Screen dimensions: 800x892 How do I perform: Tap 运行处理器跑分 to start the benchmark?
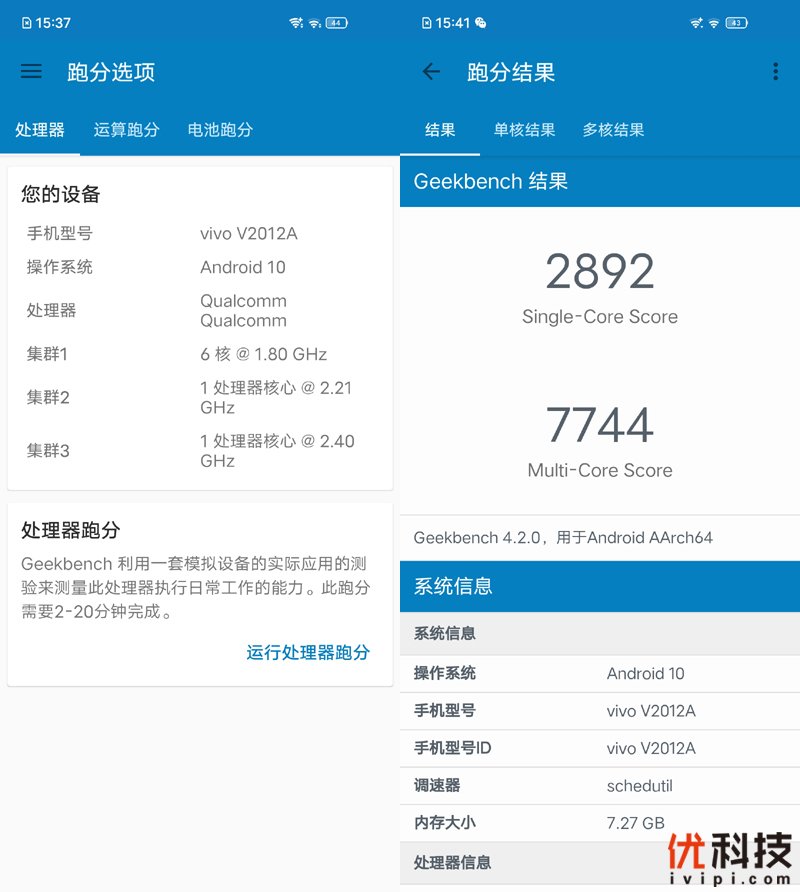click(x=308, y=652)
